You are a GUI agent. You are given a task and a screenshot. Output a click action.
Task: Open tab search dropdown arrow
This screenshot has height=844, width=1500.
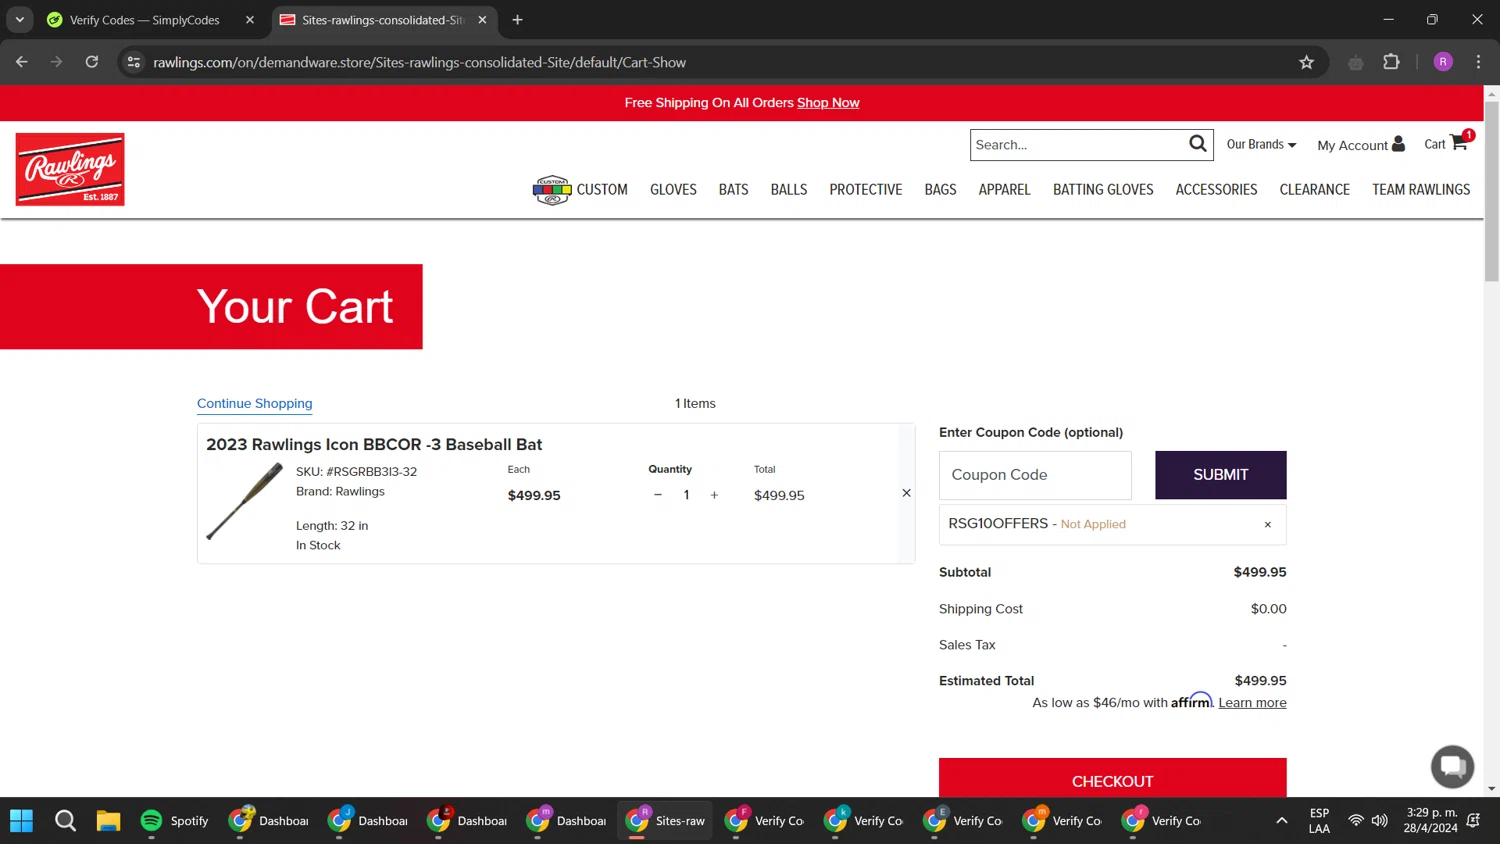click(x=19, y=20)
